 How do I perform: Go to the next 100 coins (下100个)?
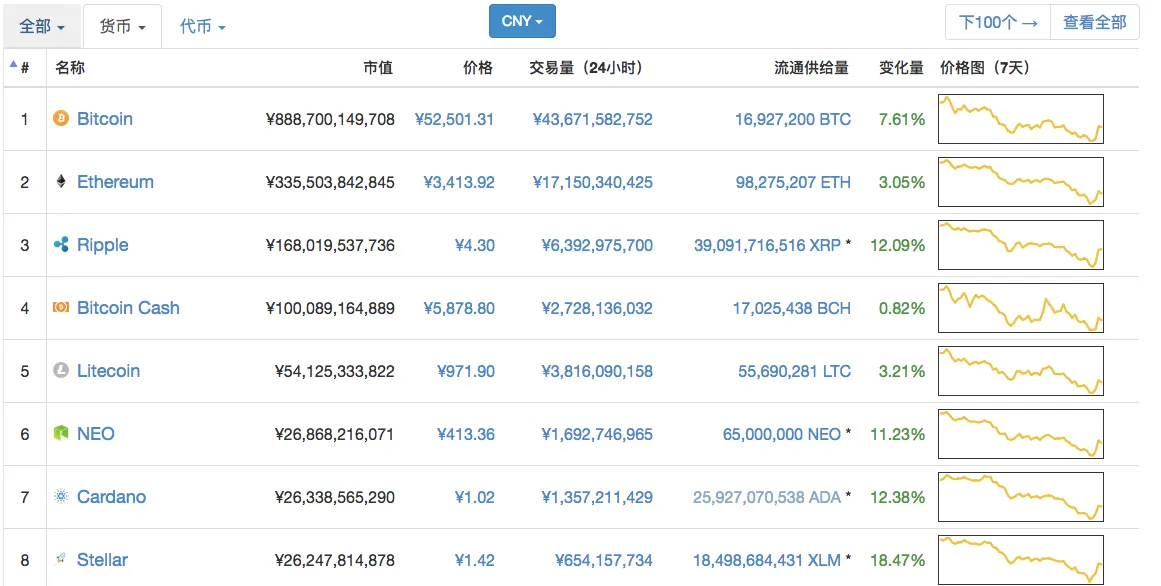(x=997, y=22)
